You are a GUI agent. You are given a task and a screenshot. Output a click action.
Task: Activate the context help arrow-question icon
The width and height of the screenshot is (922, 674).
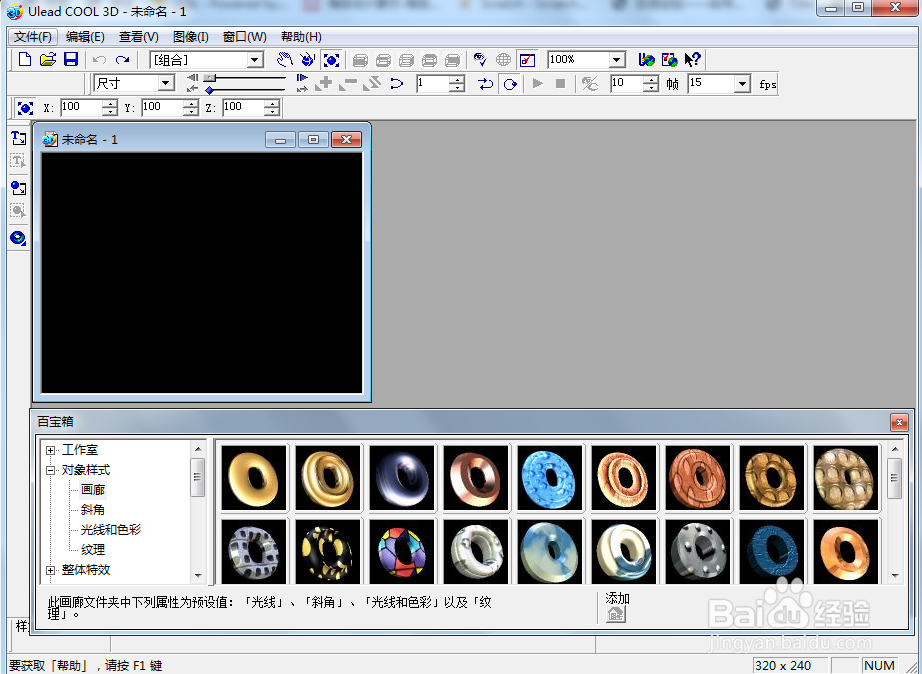[692, 59]
